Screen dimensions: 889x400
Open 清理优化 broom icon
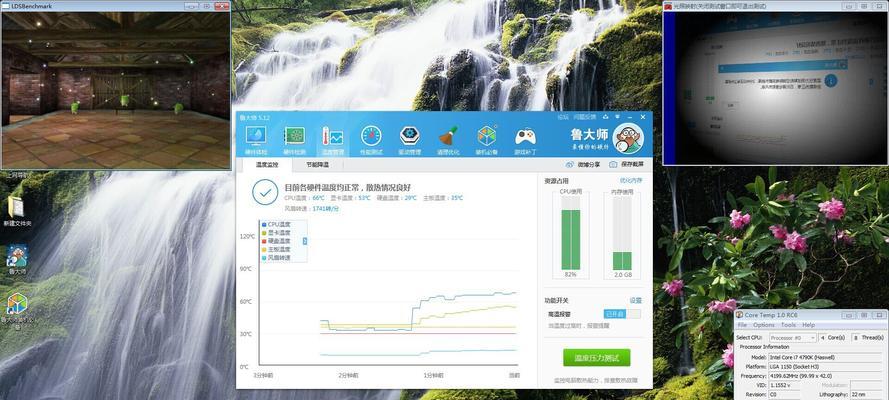(448, 136)
